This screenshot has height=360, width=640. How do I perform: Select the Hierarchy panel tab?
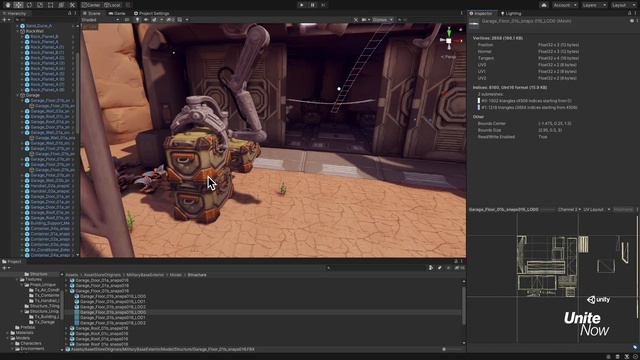tap(15, 13)
